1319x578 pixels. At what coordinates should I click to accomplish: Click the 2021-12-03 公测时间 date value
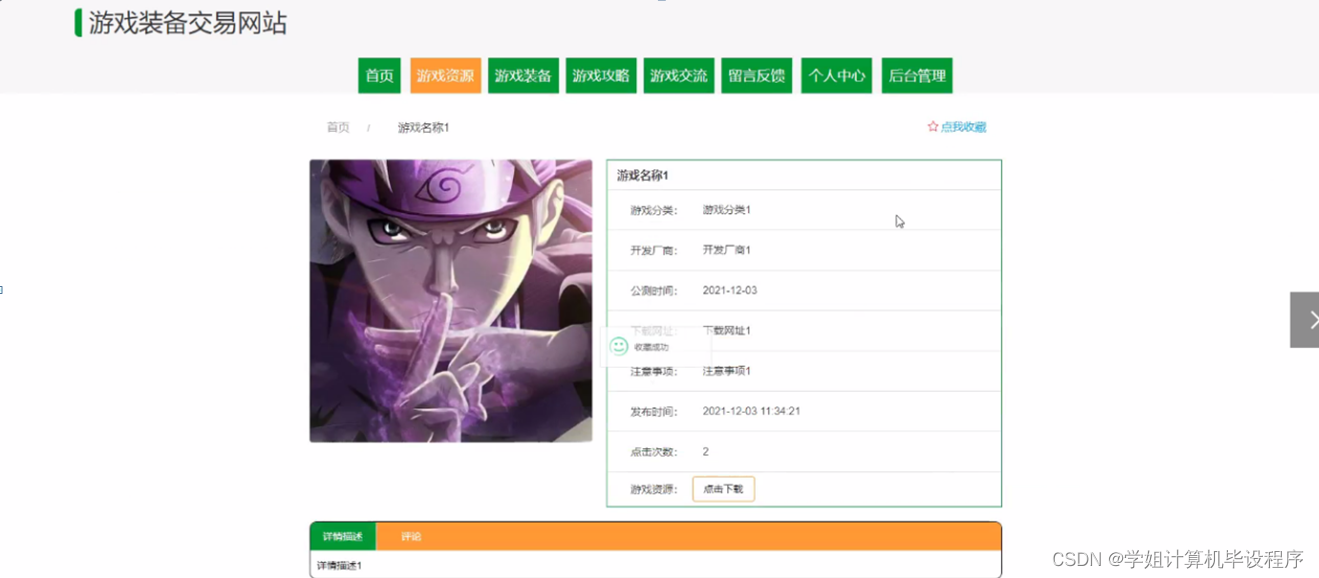click(x=730, y=291)
